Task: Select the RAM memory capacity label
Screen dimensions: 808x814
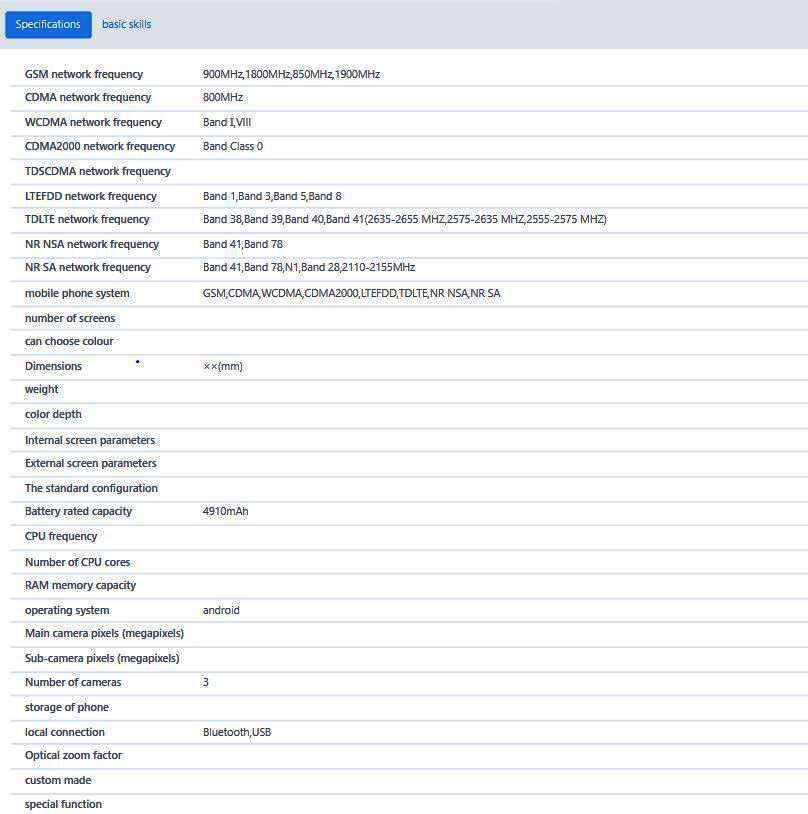Action: pos(80,585)
